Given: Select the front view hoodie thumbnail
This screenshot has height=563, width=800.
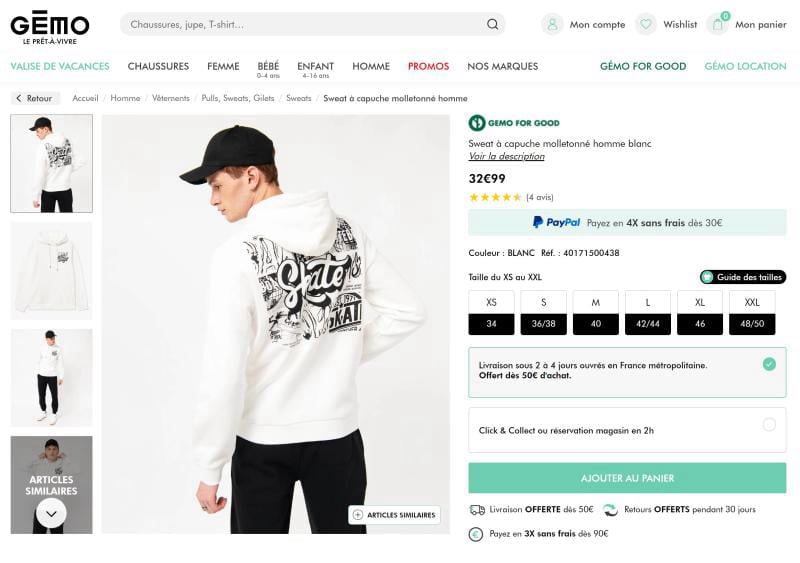Looking at the screenshot, I should coord(51,270).
